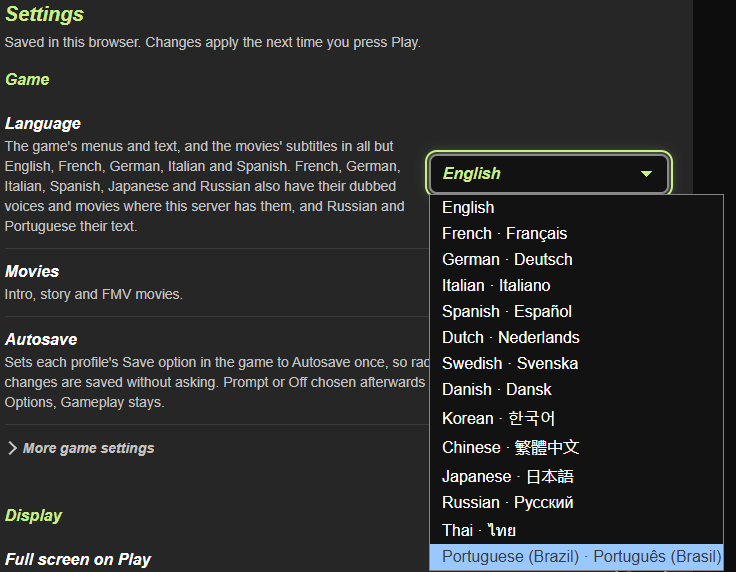Click 'Intro, story and FMV movies.' description
The image size is (736, 572).
93,294
